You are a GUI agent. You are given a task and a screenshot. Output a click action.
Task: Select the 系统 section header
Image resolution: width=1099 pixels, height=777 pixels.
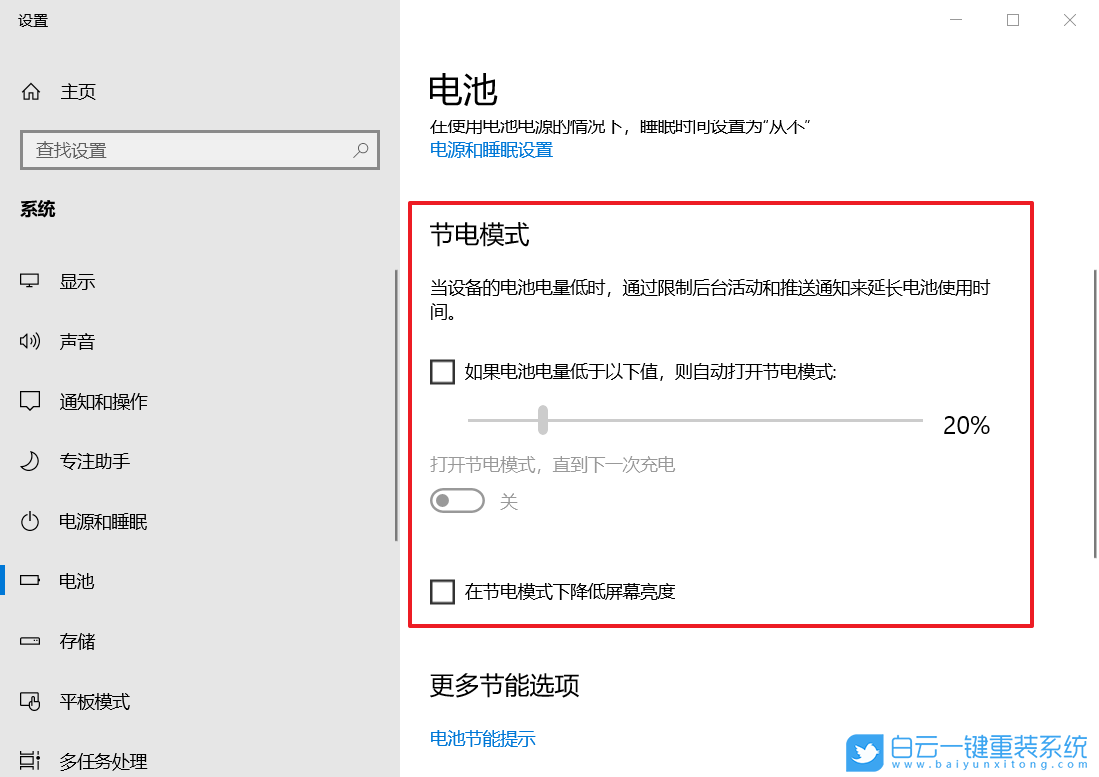(38, 209)
